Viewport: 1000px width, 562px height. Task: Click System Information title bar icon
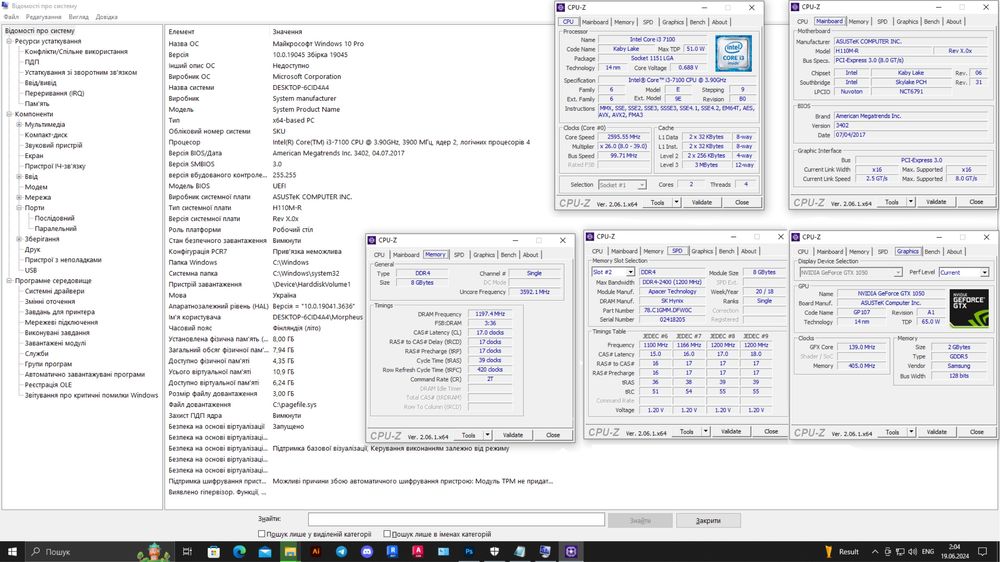[6, 6]
